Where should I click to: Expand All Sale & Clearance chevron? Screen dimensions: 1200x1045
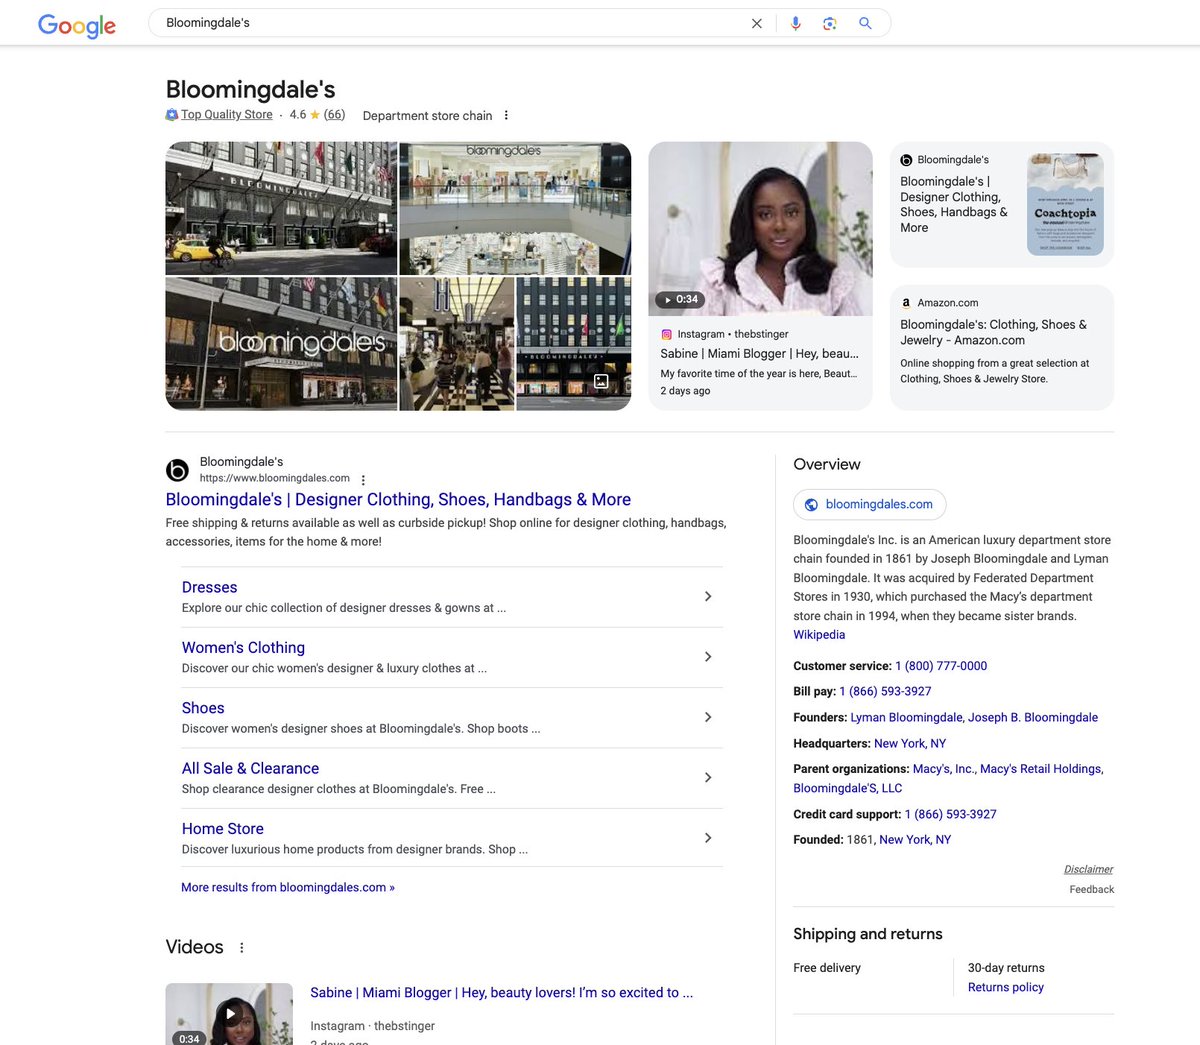[708, 777]
